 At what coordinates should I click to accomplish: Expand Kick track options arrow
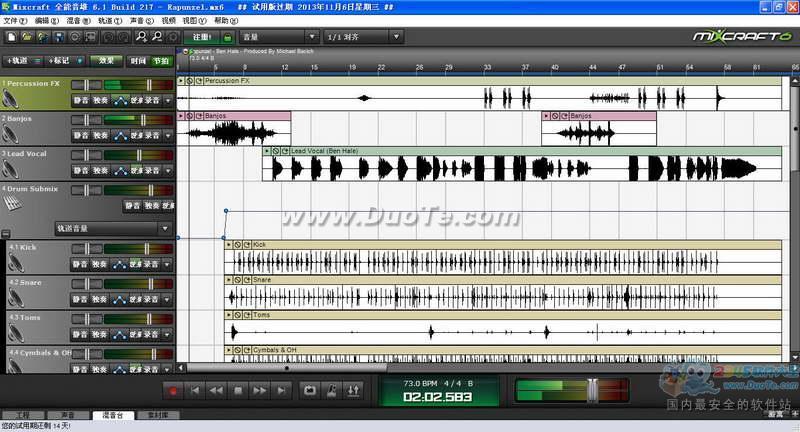click(166, 264)
